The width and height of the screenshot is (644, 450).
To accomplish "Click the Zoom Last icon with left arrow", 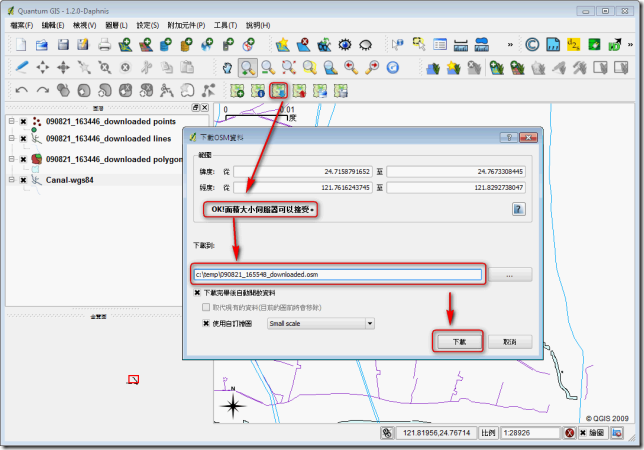I will coord(351,68).
